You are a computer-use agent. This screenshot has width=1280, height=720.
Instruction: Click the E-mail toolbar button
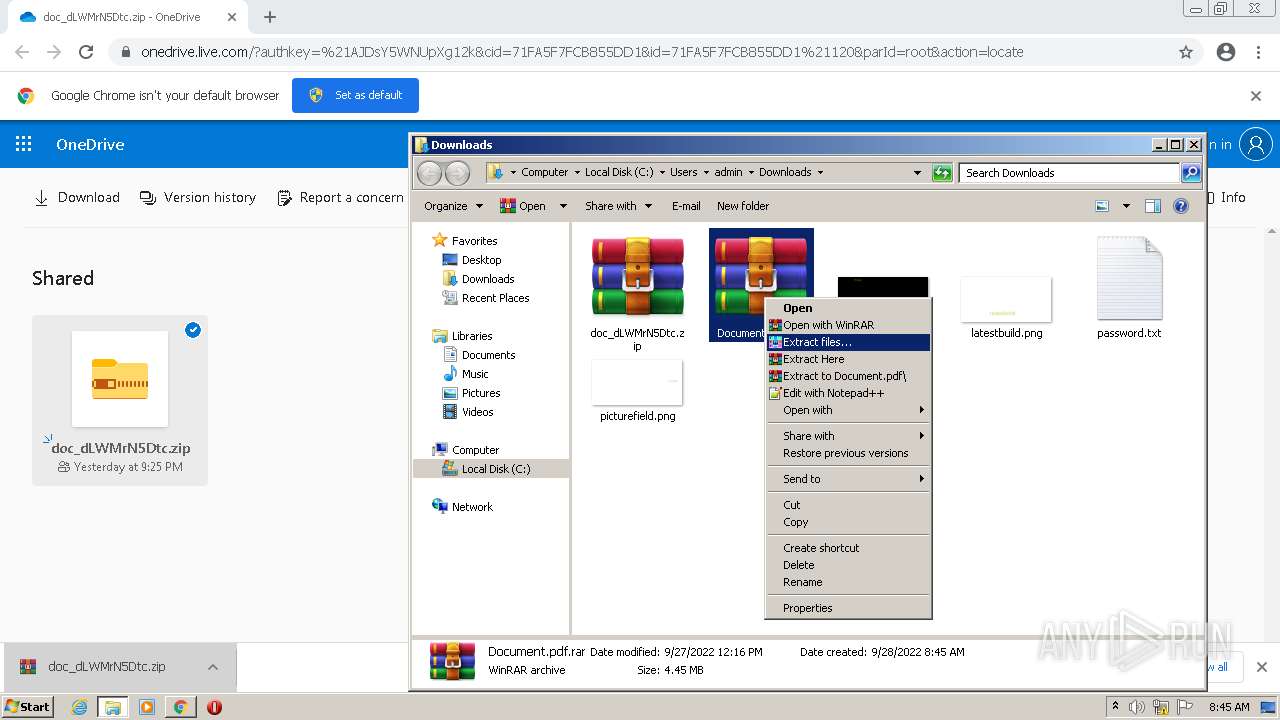[686, 206]
